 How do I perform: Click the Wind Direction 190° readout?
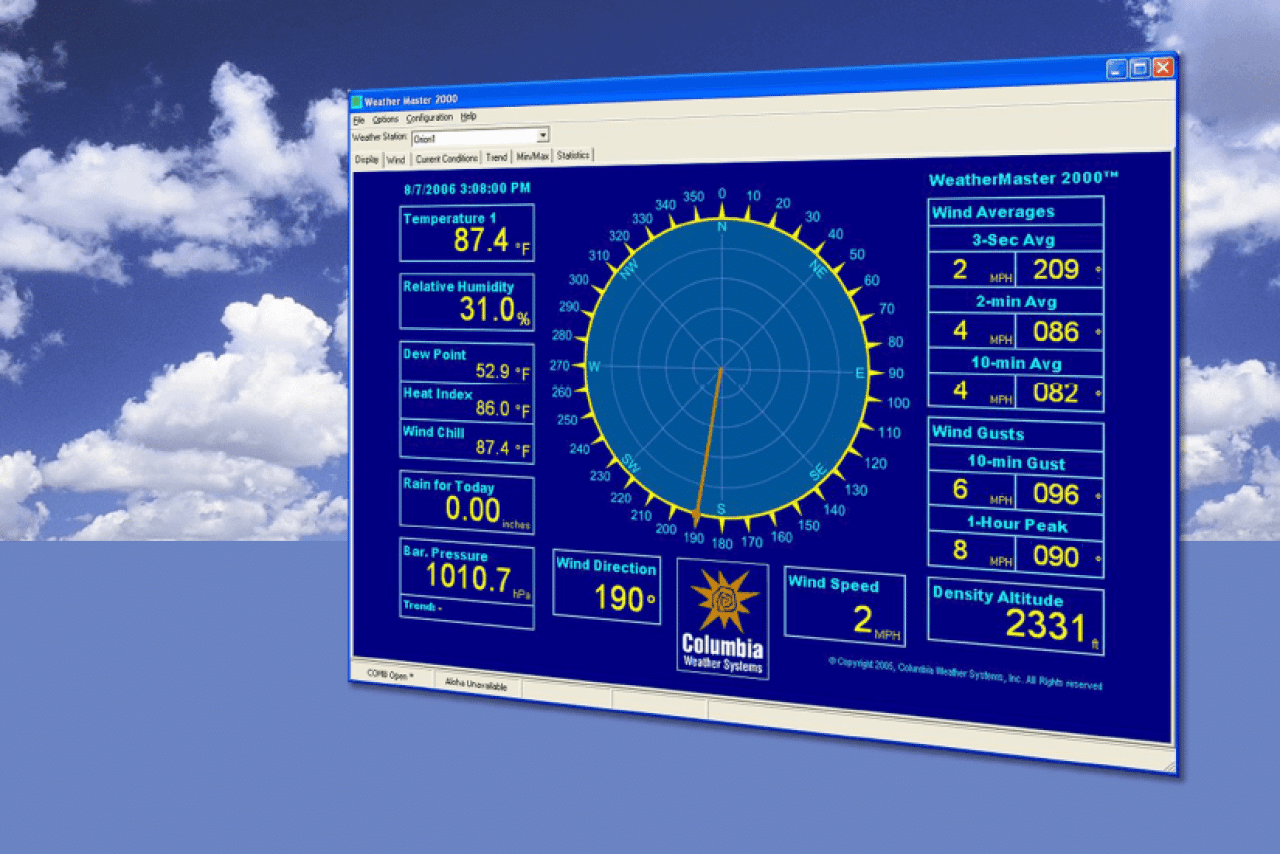tap(625, 598)
